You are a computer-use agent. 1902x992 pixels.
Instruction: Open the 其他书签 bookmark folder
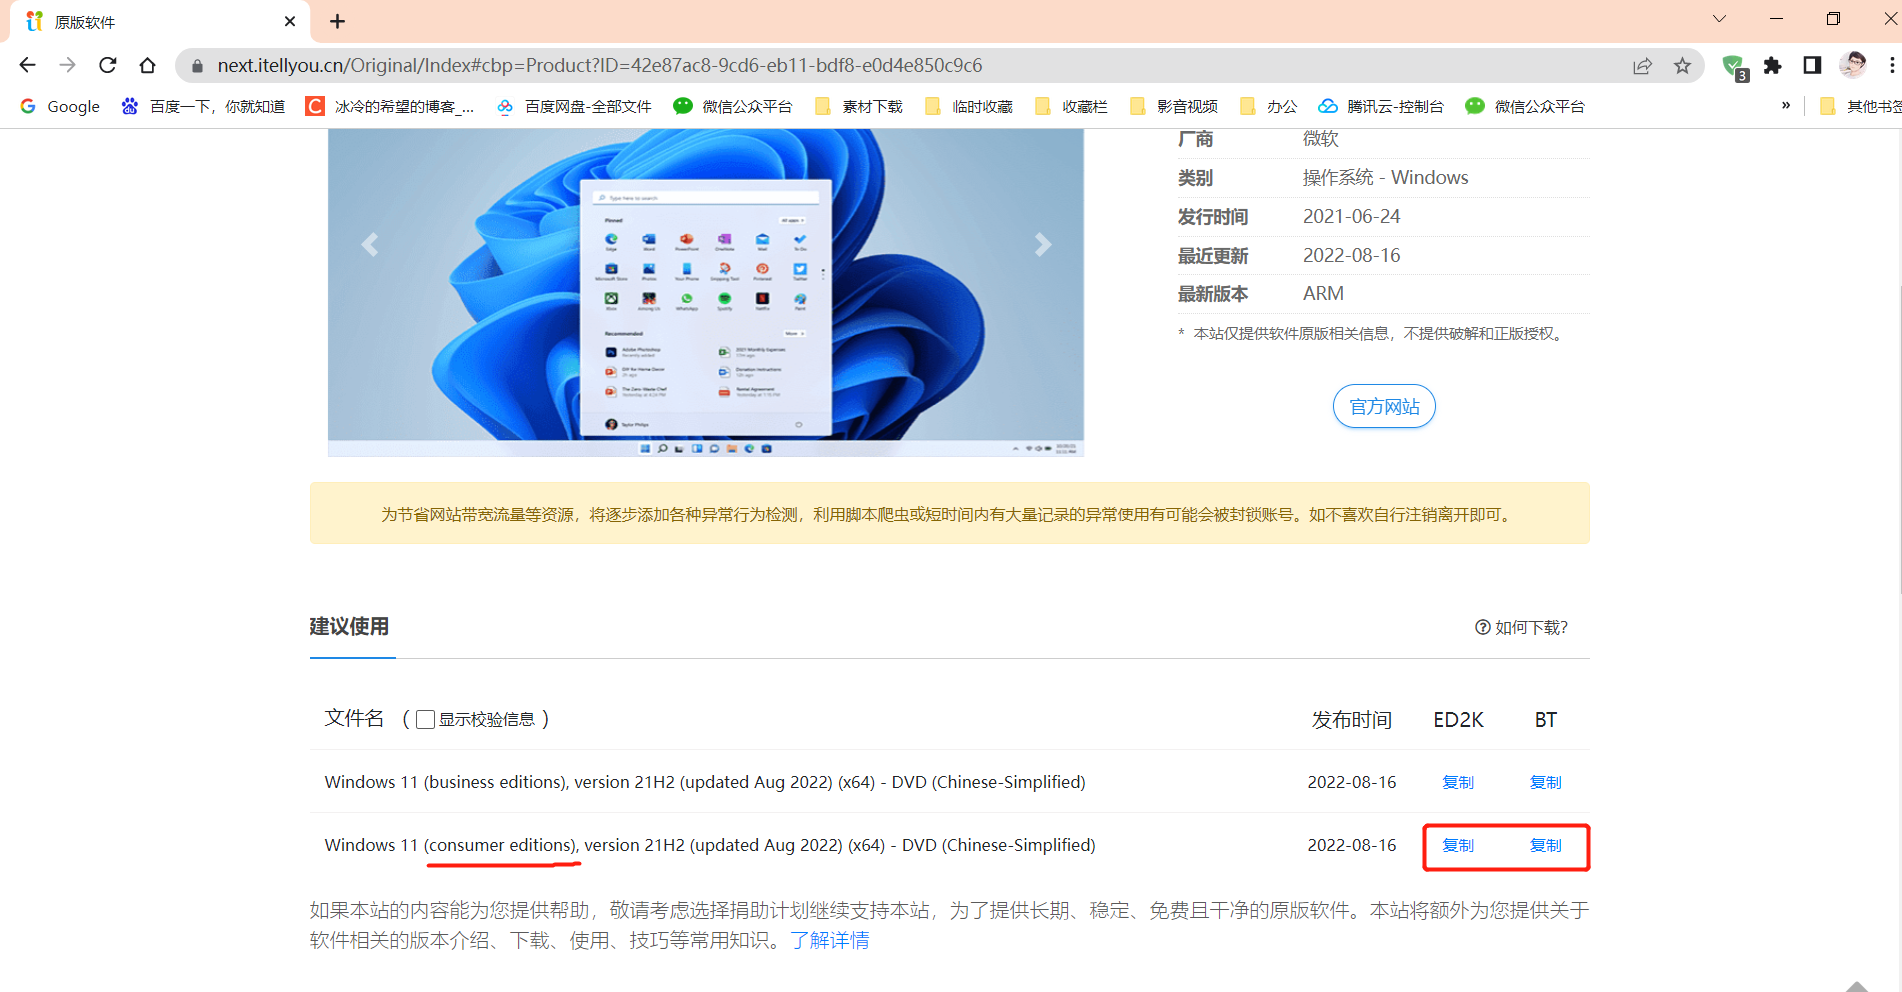[x=1860, y=106]
